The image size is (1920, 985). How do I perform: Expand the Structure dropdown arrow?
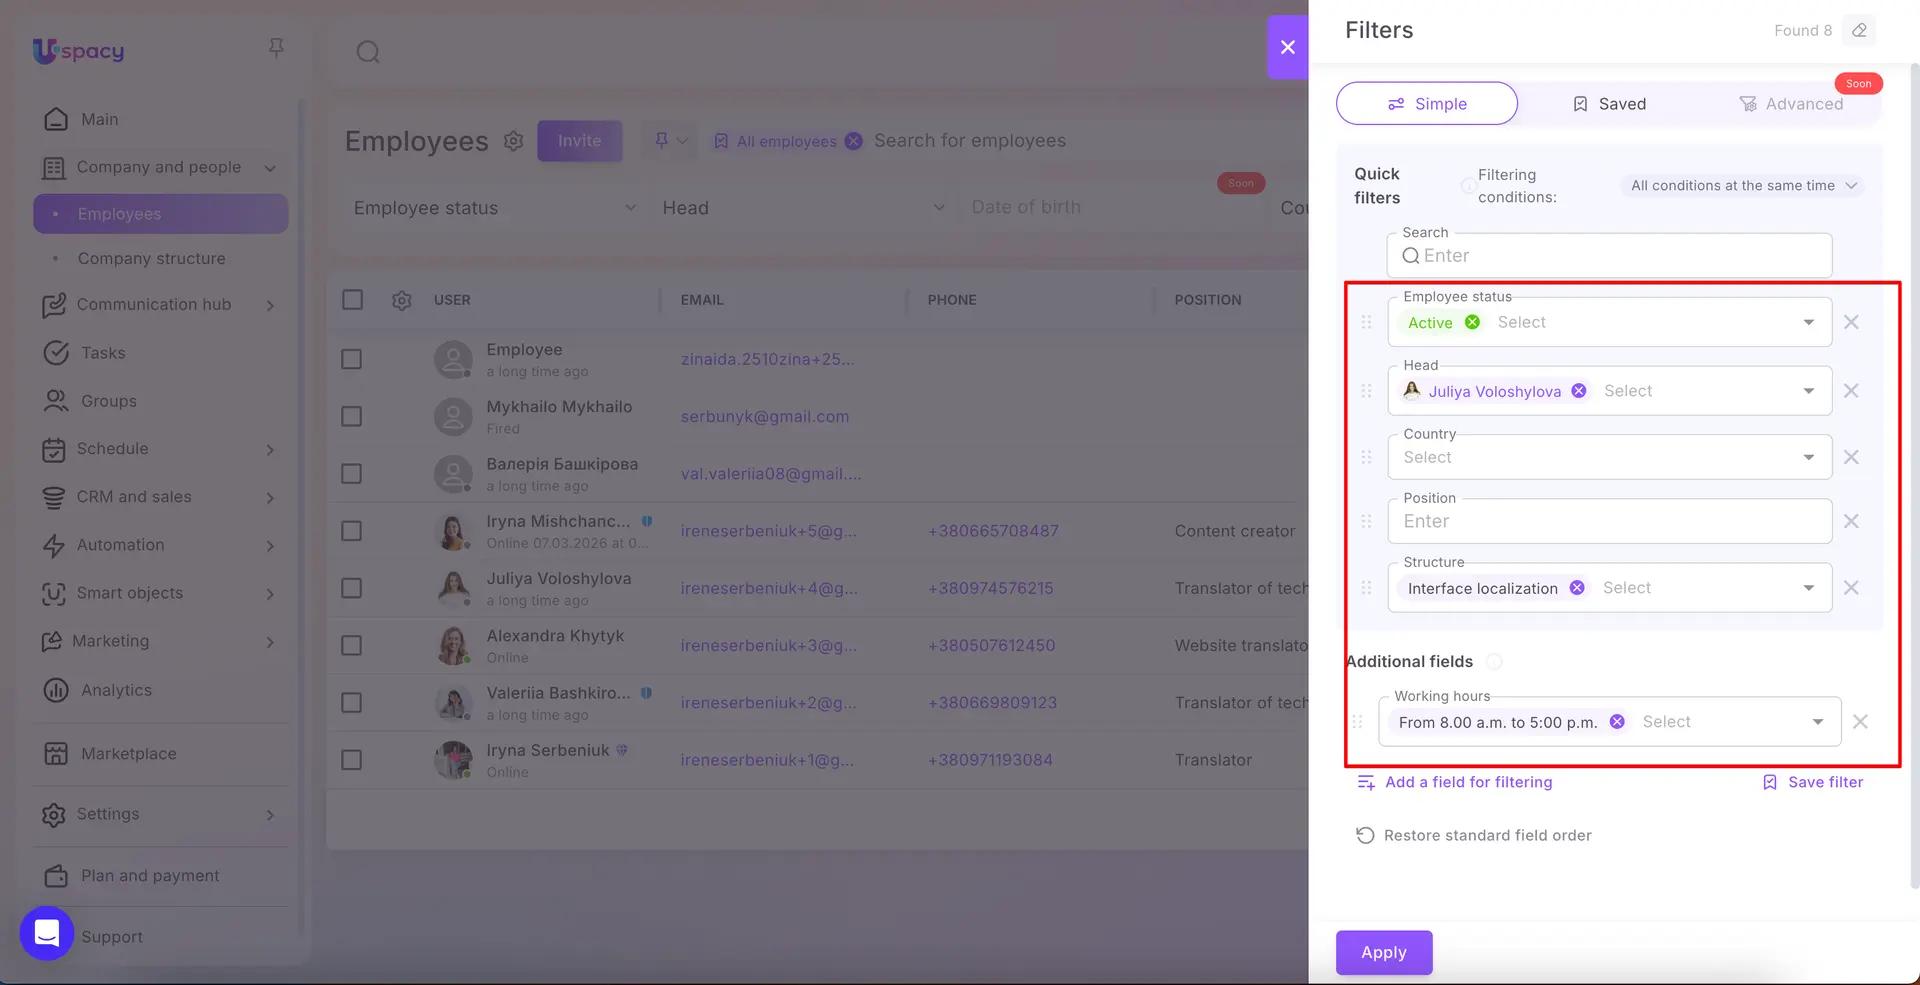tap(1808, 588)
